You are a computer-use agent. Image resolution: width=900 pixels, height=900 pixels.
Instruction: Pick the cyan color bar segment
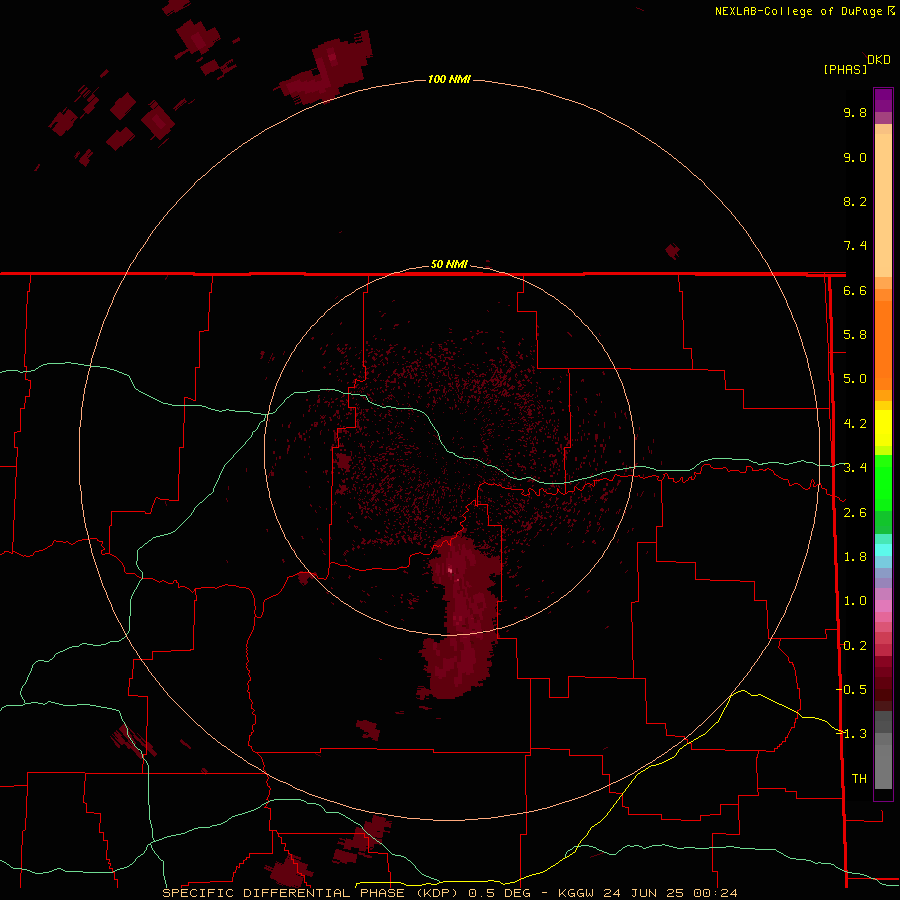(x=883, y=550)
